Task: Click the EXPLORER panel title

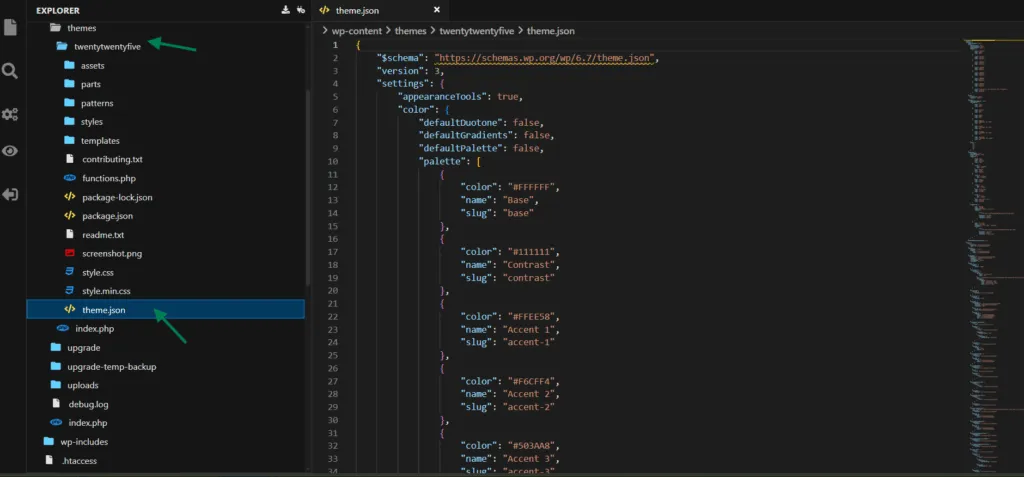Action: tap(58, 10)
